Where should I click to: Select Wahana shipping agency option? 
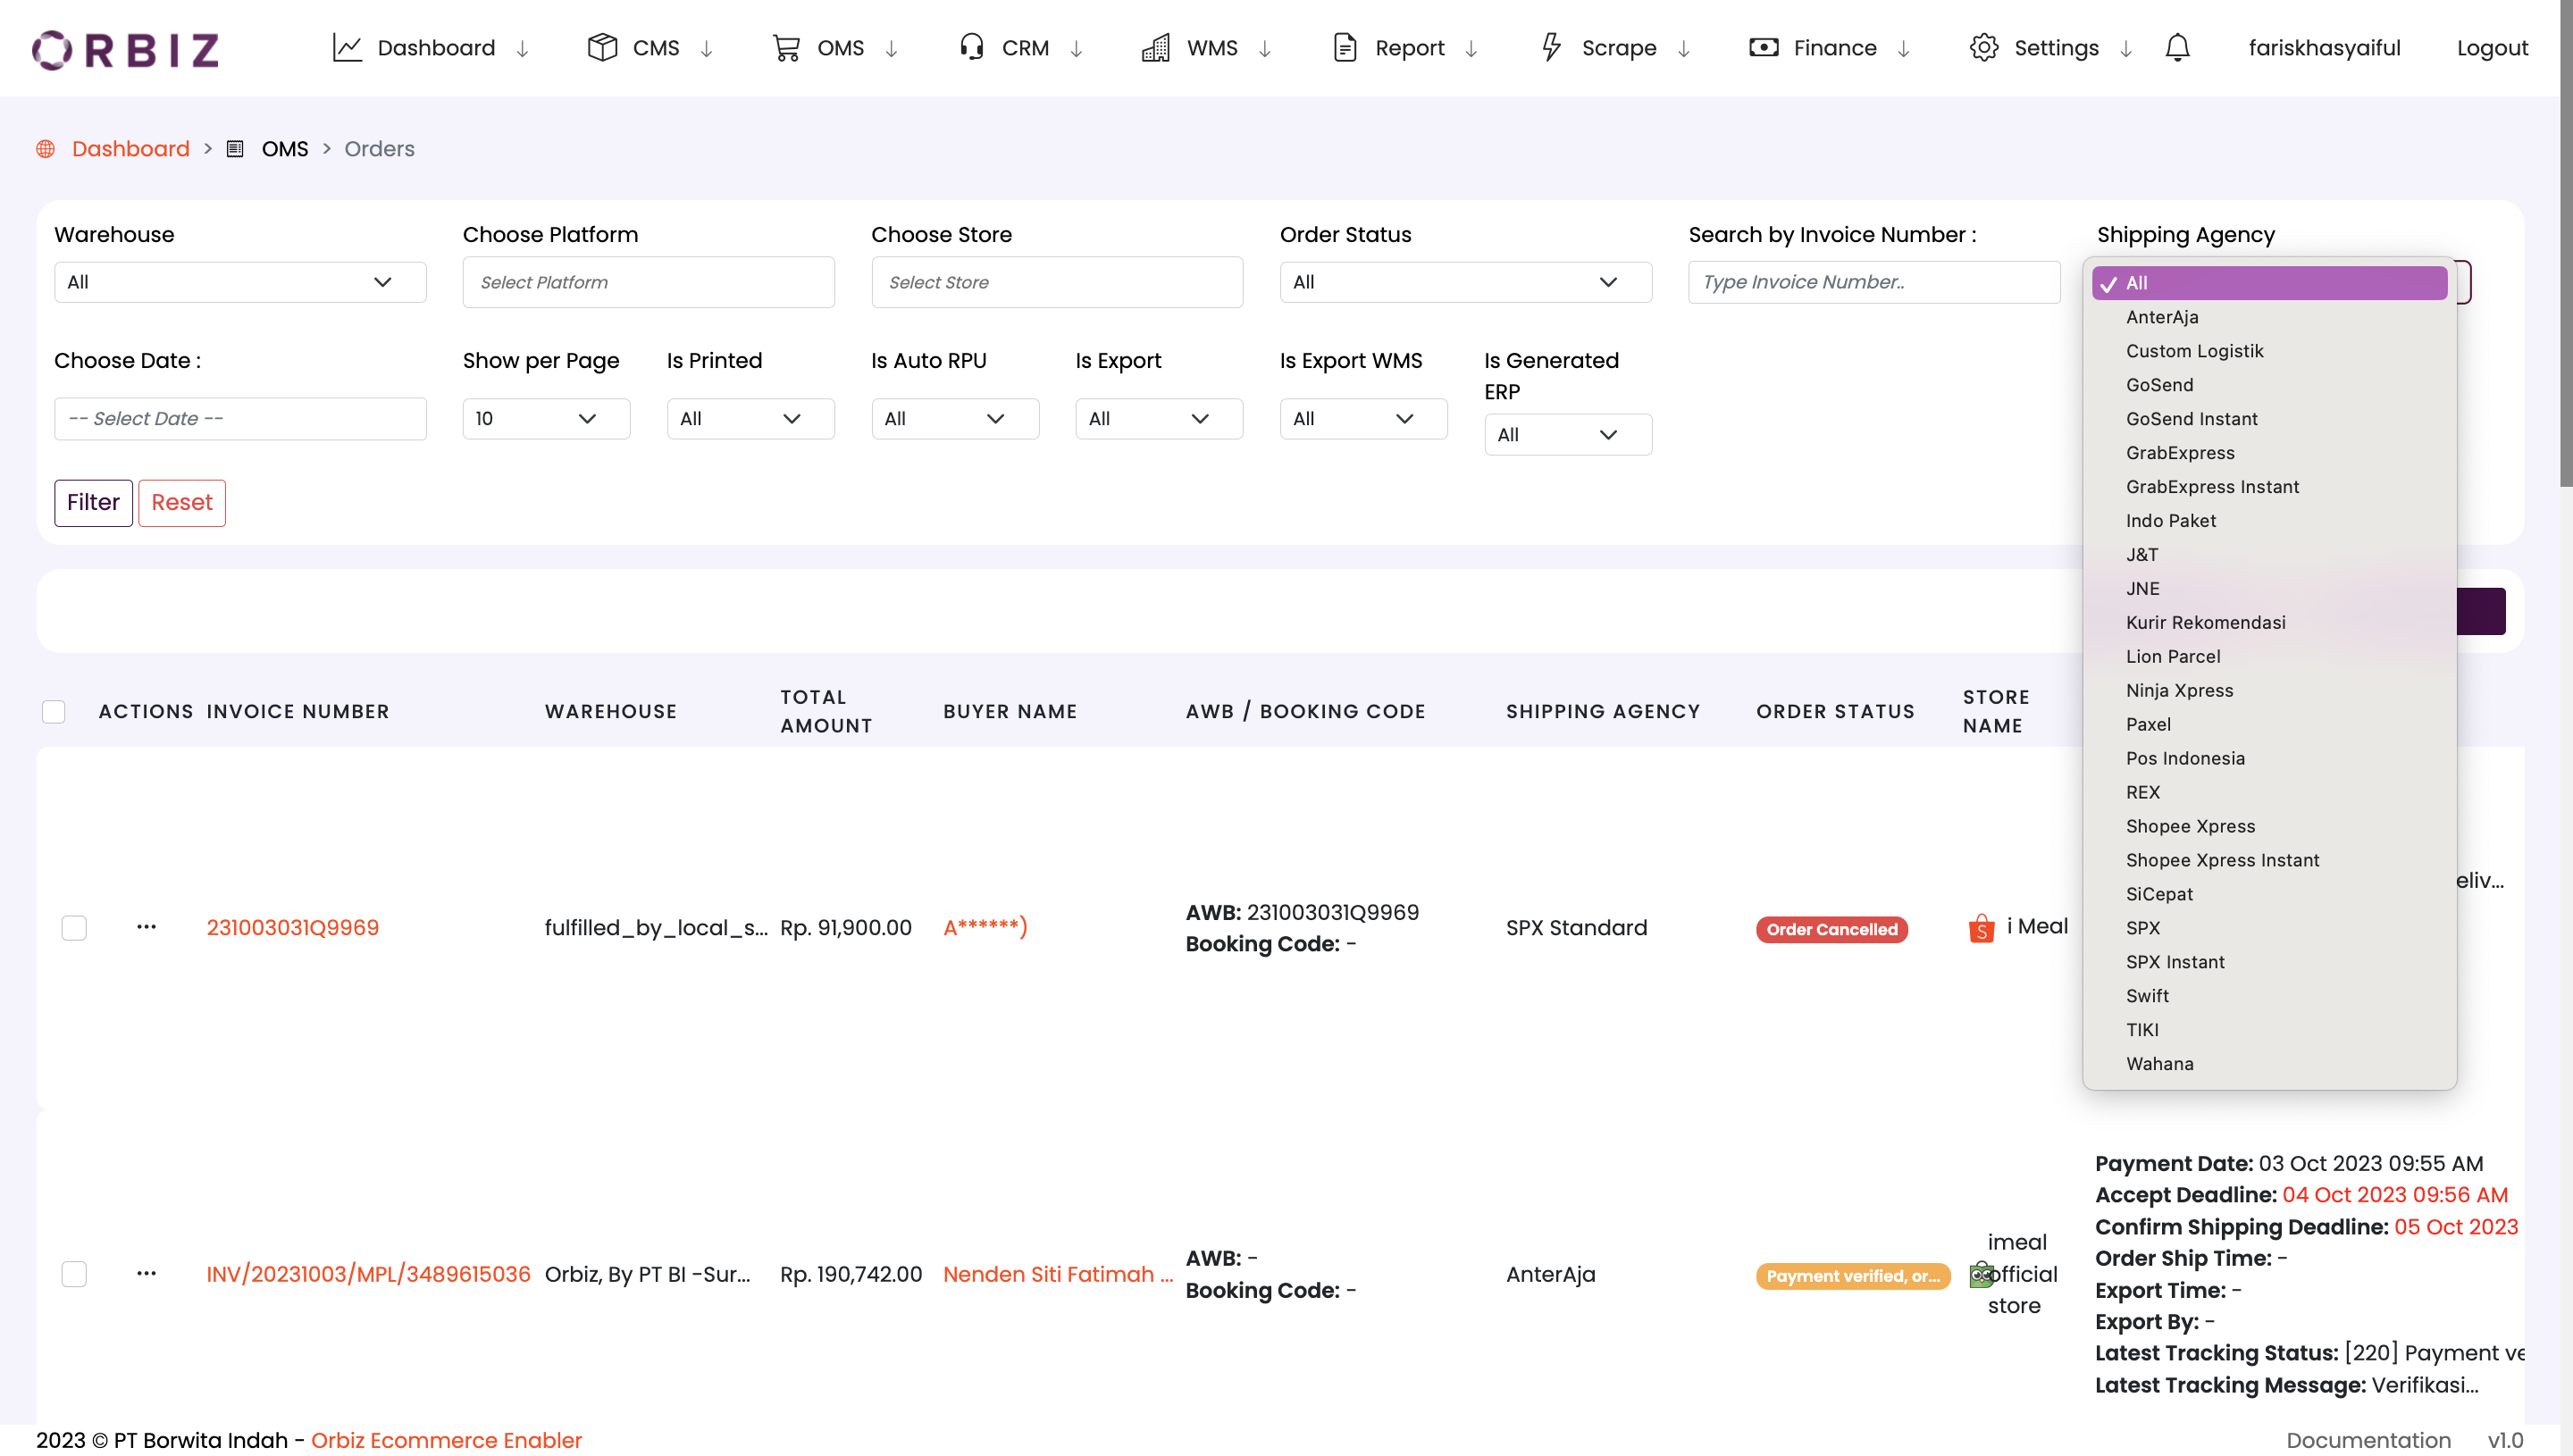point(2269,1064)
